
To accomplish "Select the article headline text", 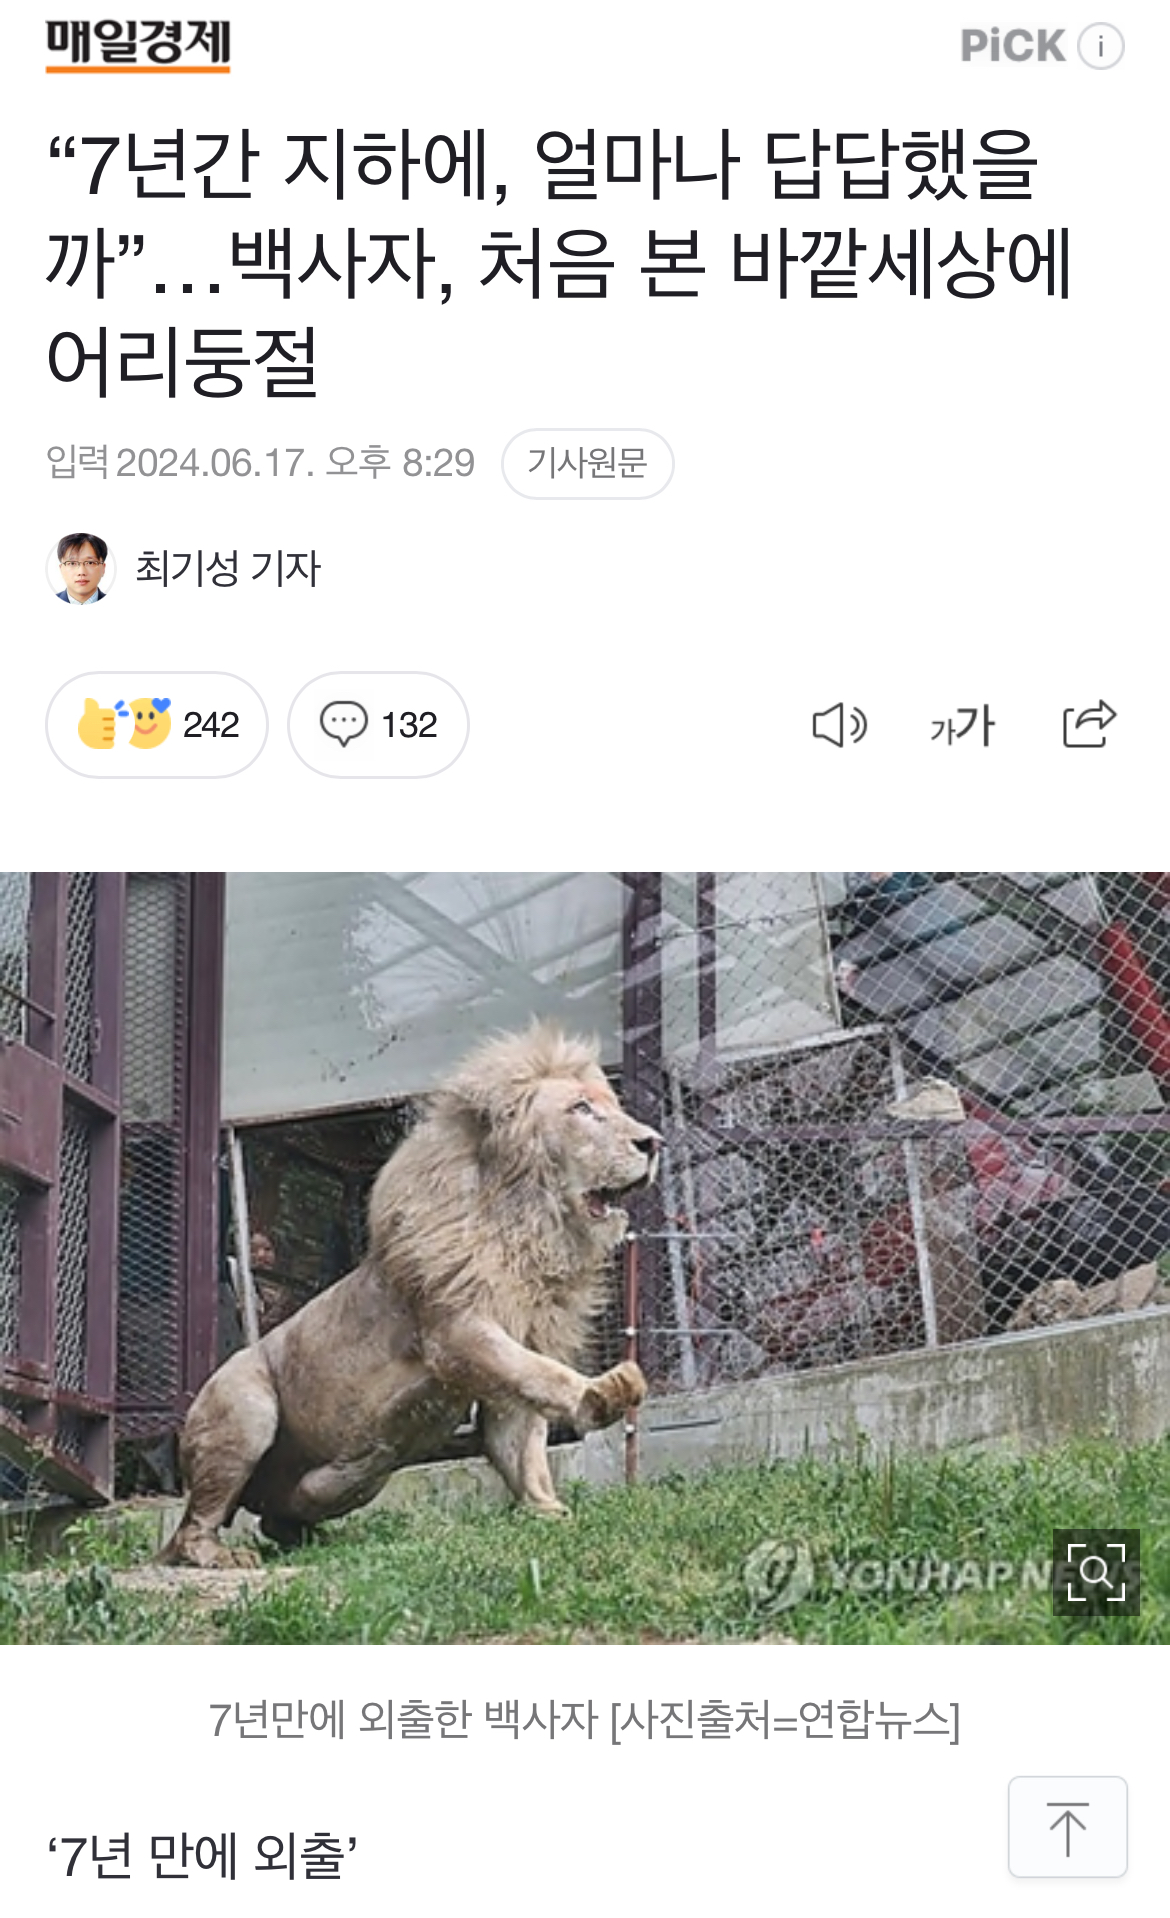I will pos(560,262).
